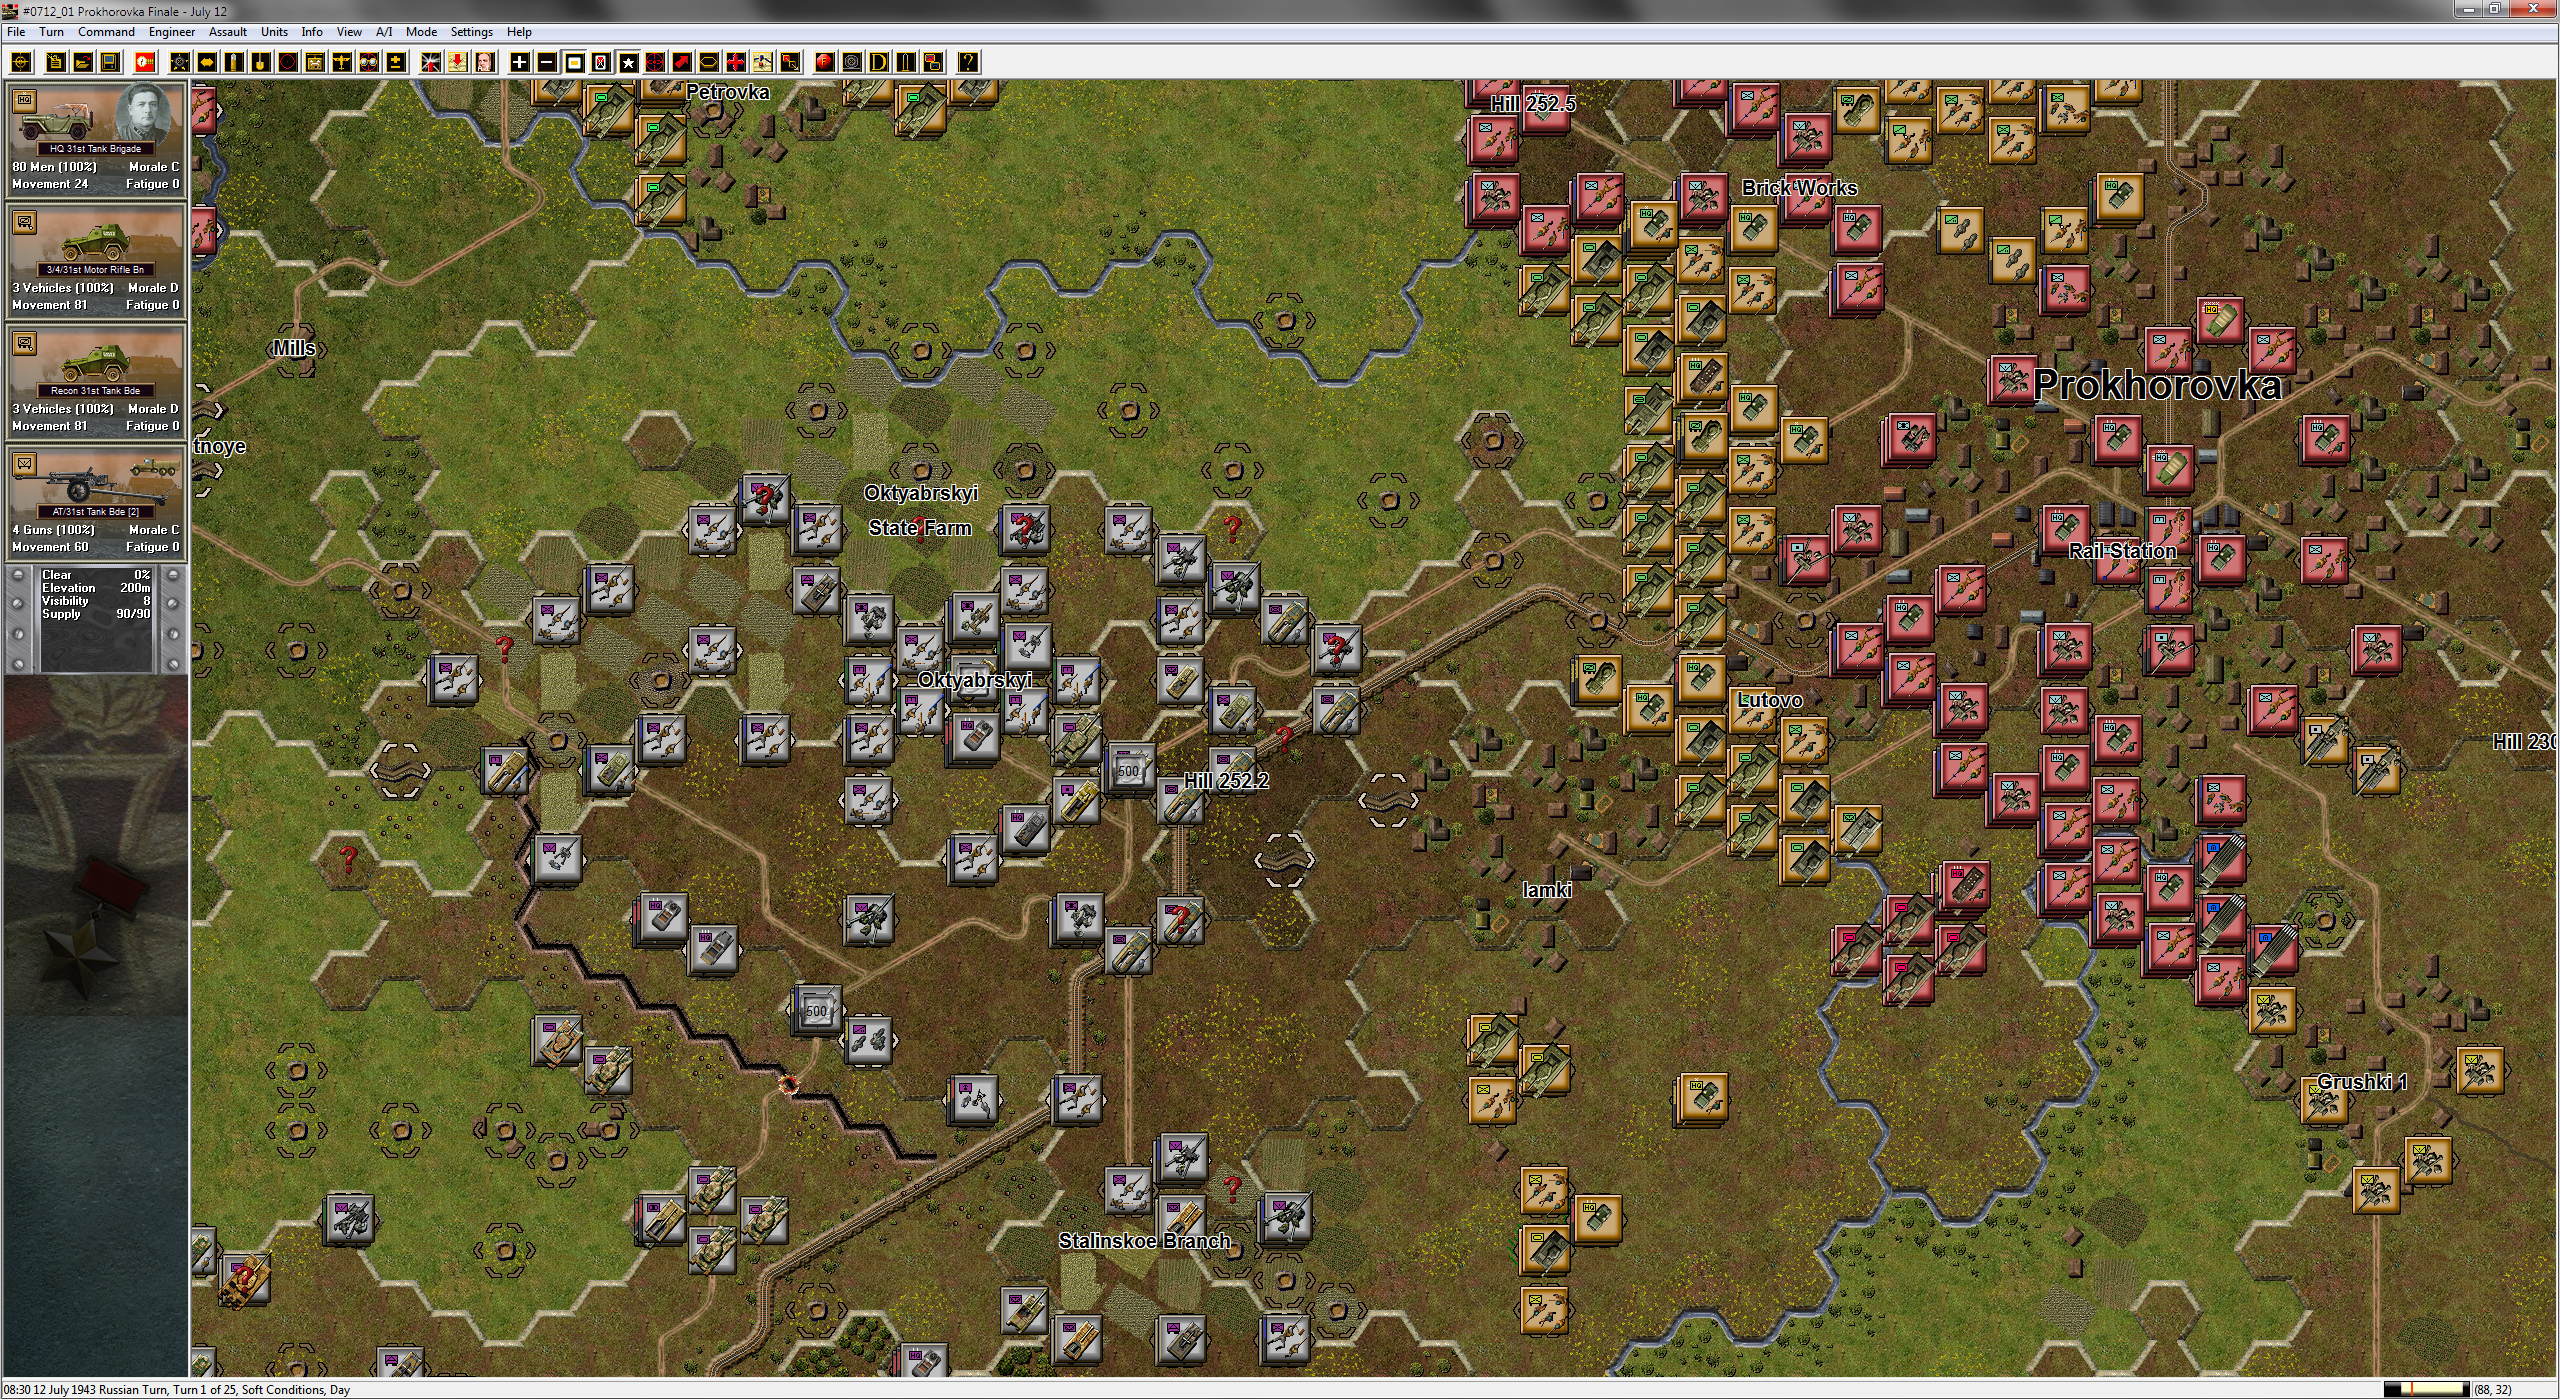Open the Engineer menu
Viewport: 2560px width, 1399px height.
[x=172, y=32]
